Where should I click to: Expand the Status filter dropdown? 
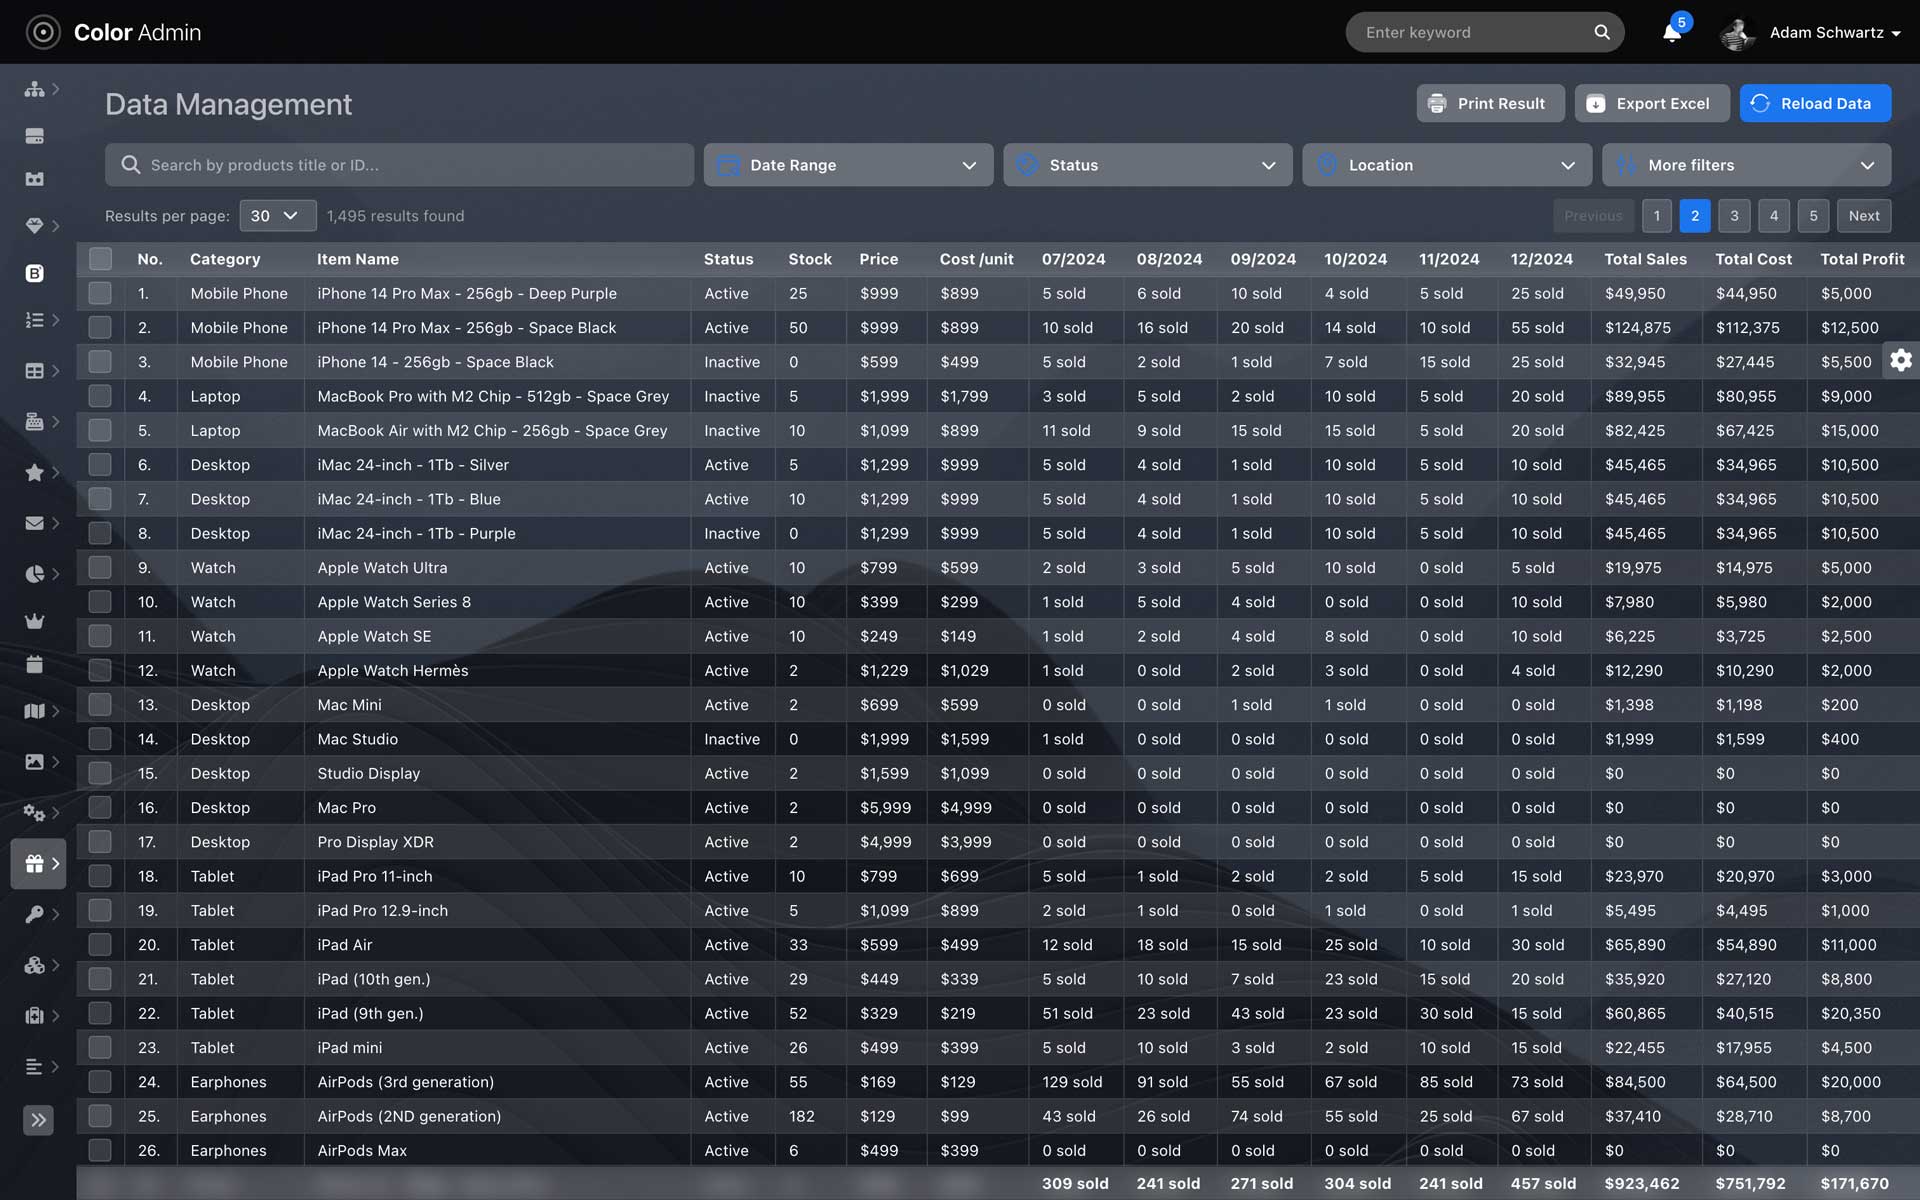pos(1147,165)
